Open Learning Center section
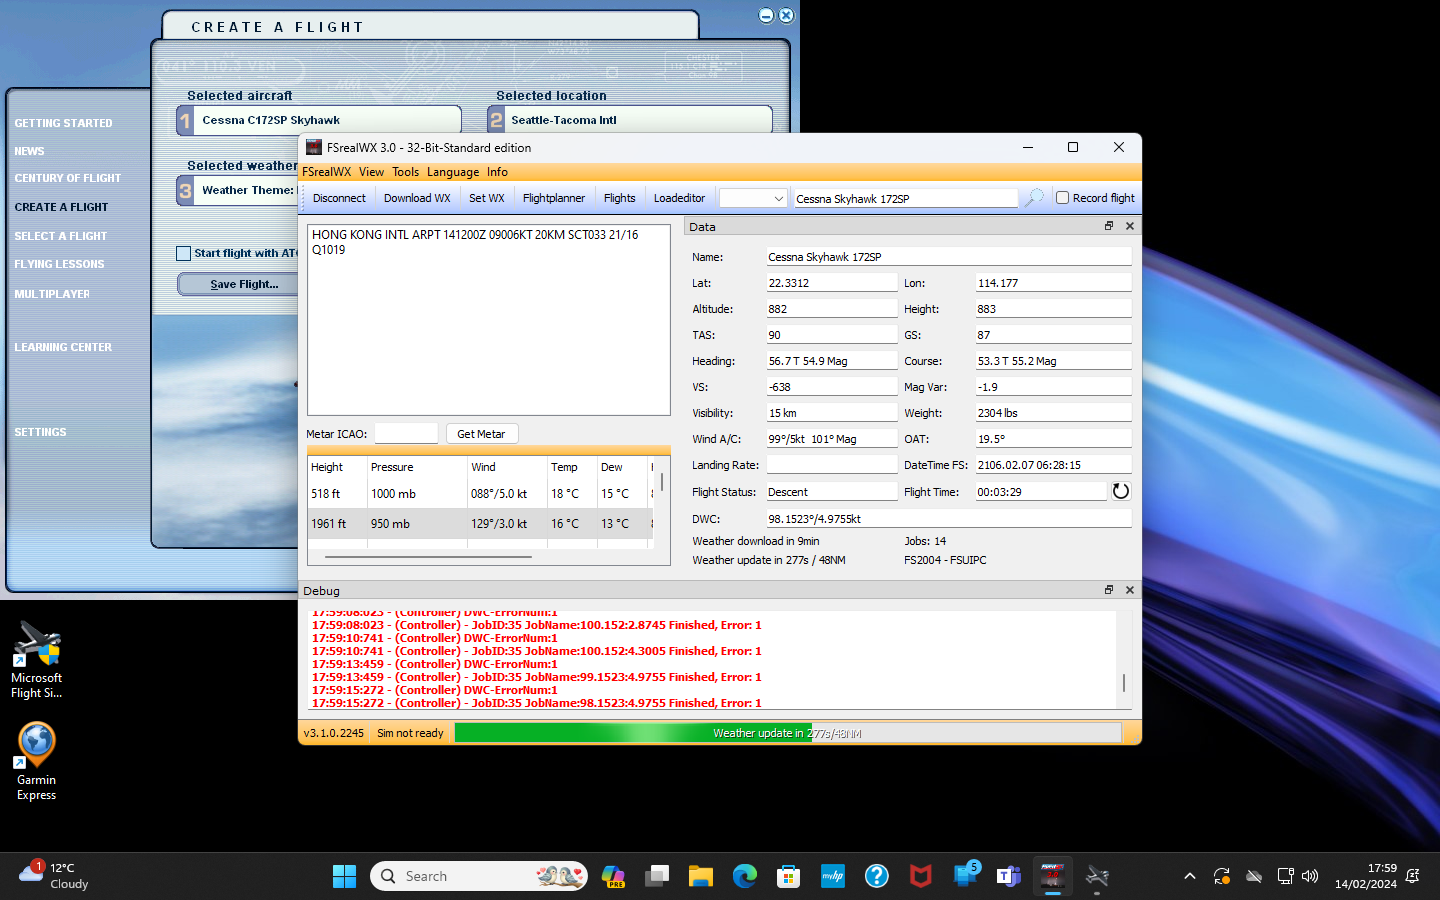Viewport: 1440px width, 900px height. coord(63,347)
